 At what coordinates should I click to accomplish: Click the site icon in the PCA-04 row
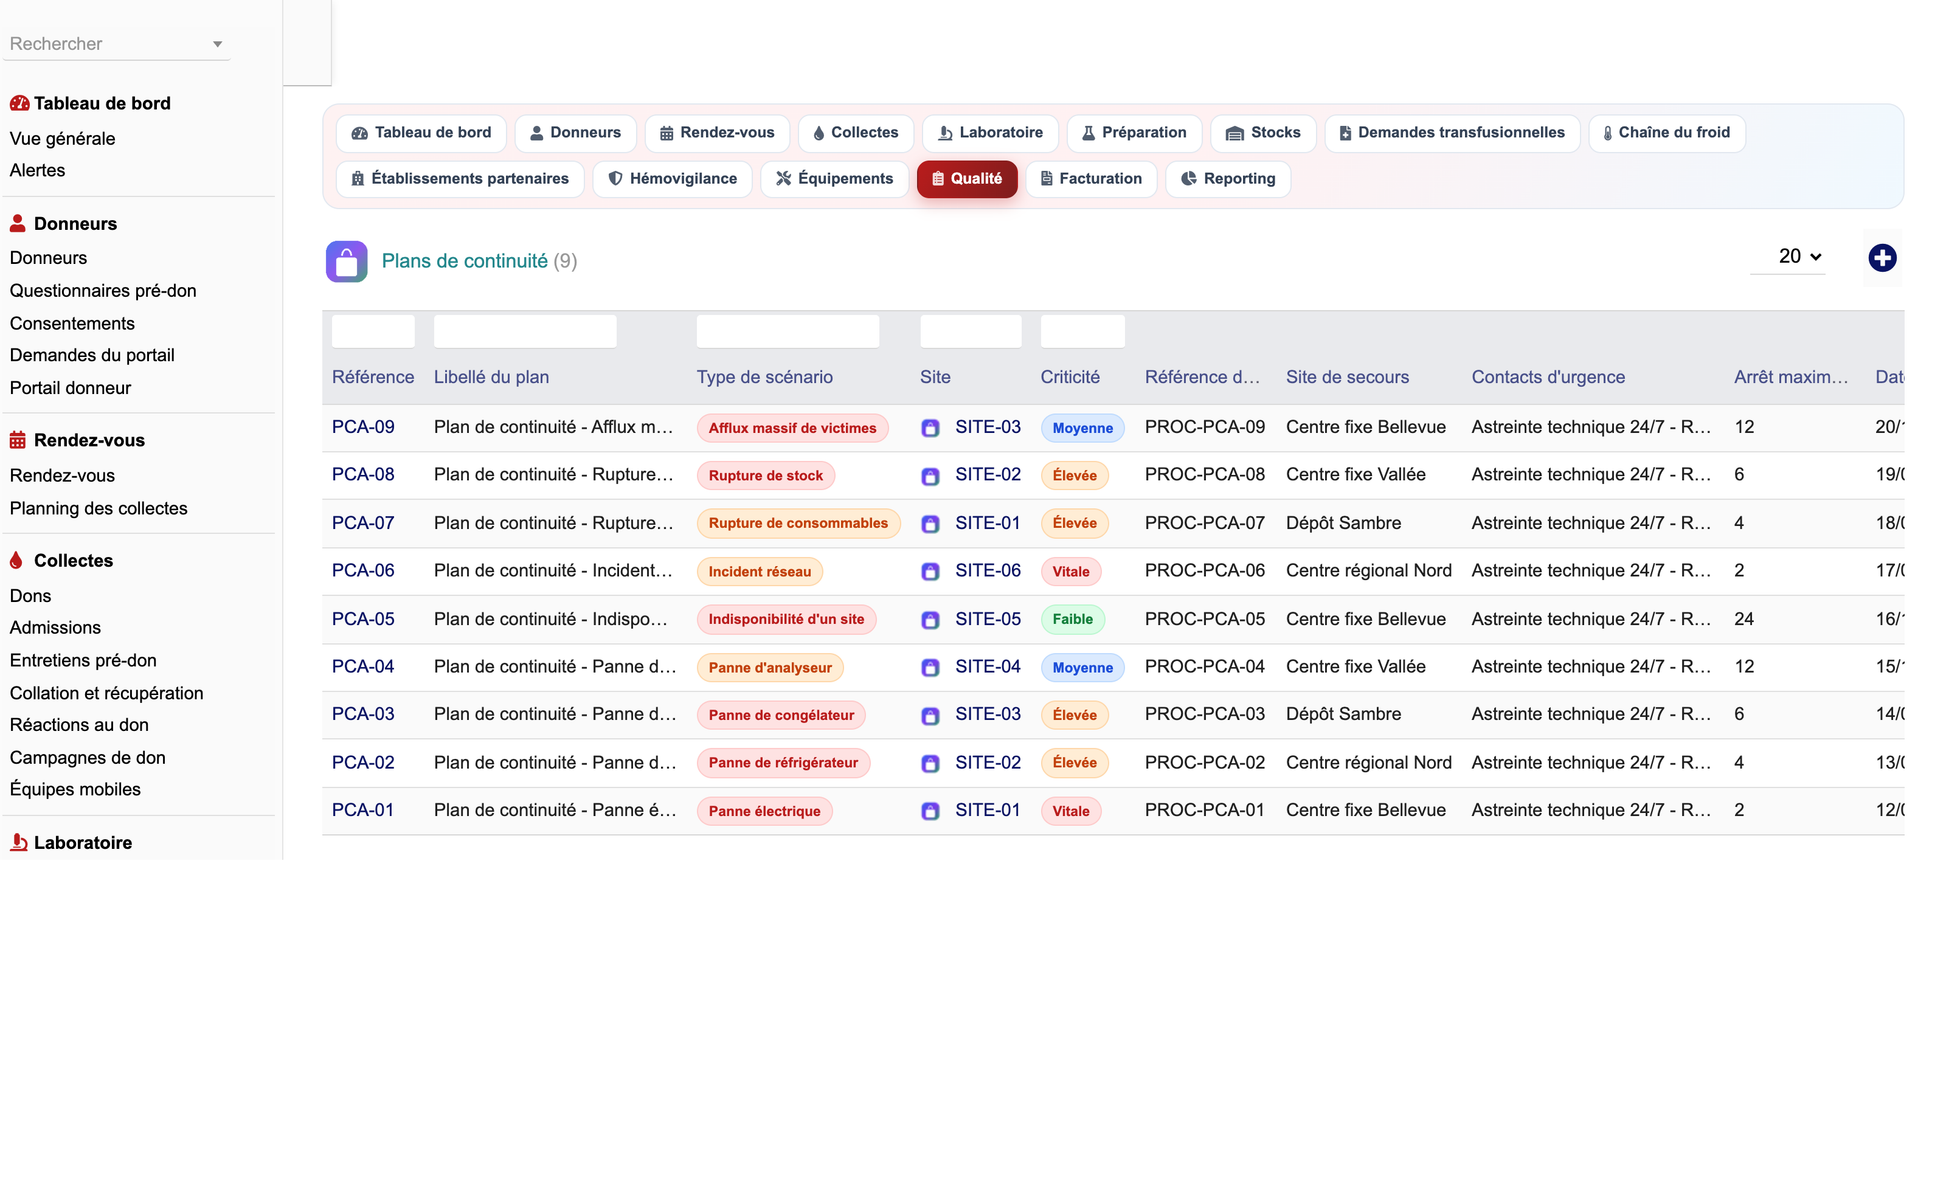tap(930, 668)
